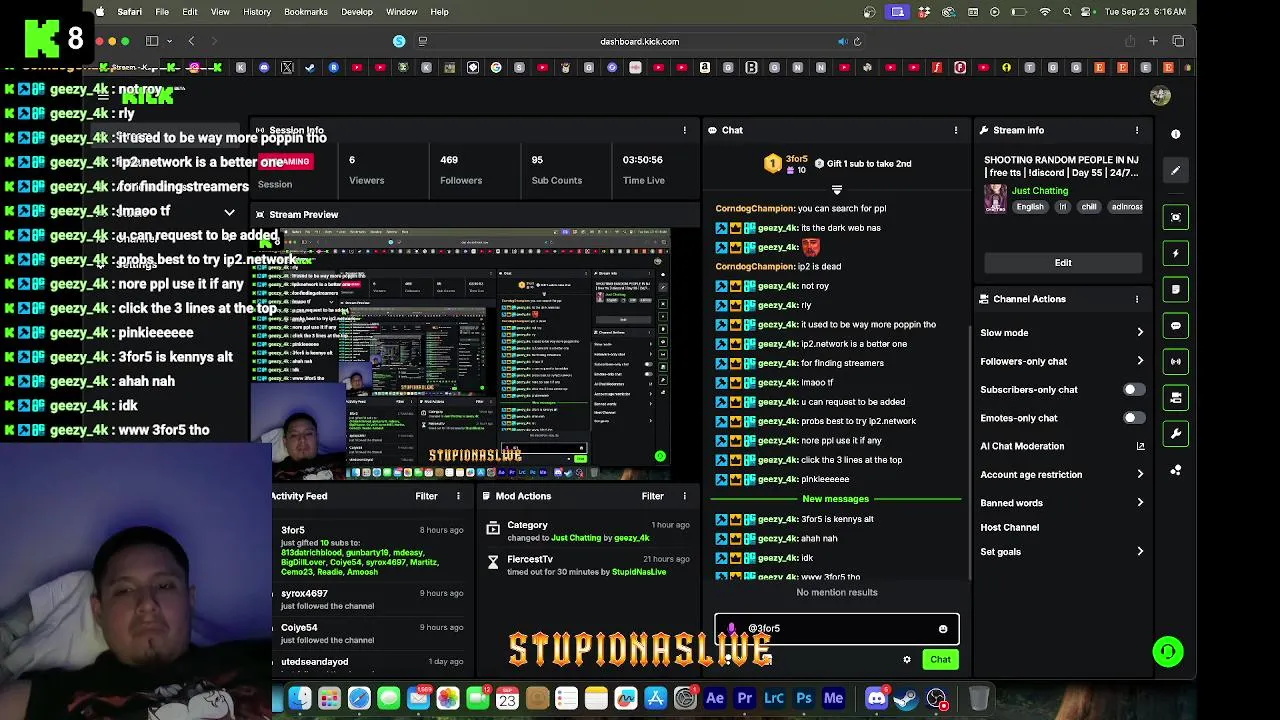Click New messages divider in chat
Screen dimensions: 1280x720
[x=836, y=499]
